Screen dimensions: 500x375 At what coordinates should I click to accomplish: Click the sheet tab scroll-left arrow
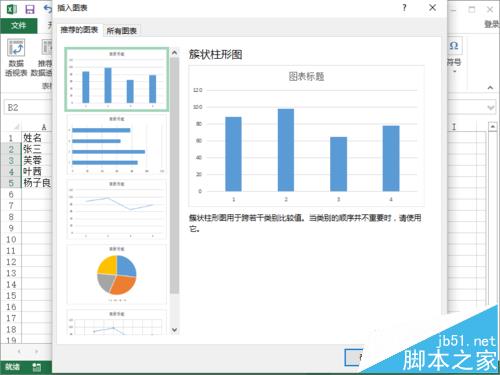(19, 351)
